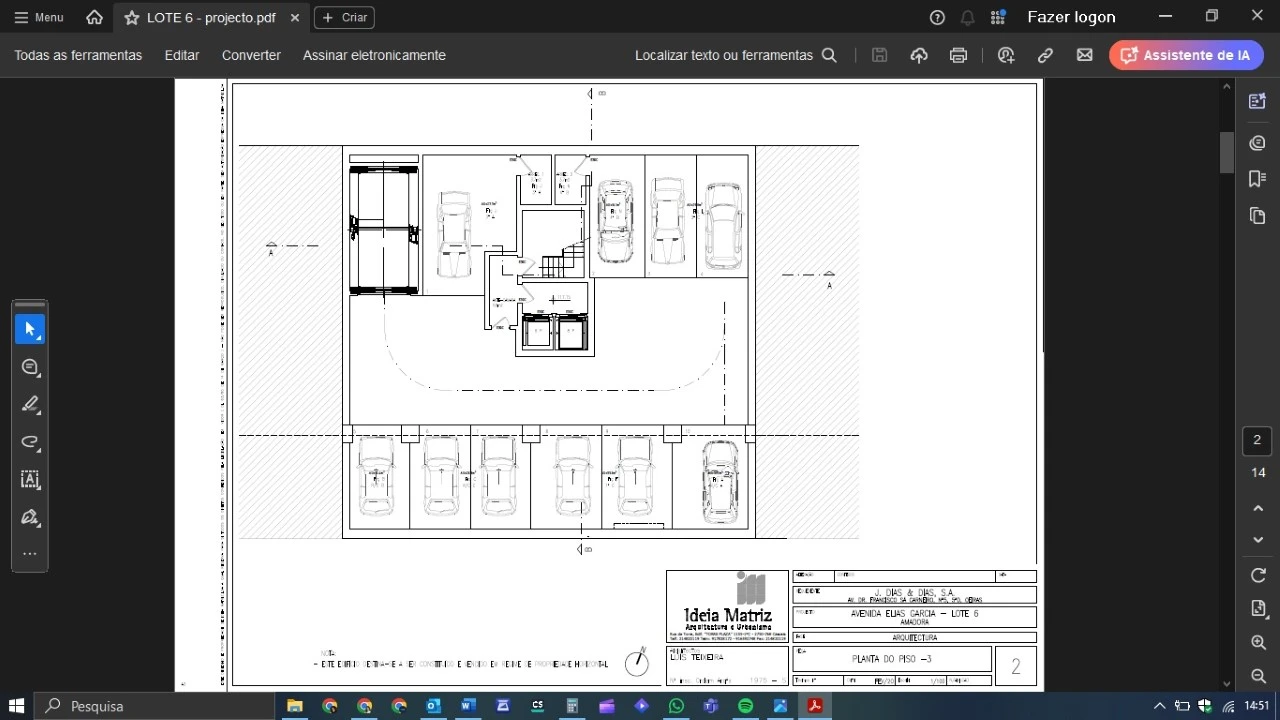This screenshot has width=1280, height=720.
Task: Activate the Add text tool
Action: 30,480
